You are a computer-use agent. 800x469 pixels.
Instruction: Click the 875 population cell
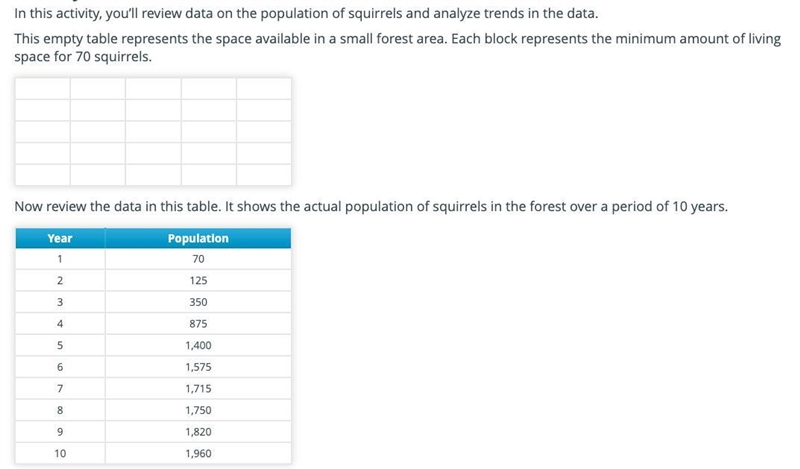point(198,324)
